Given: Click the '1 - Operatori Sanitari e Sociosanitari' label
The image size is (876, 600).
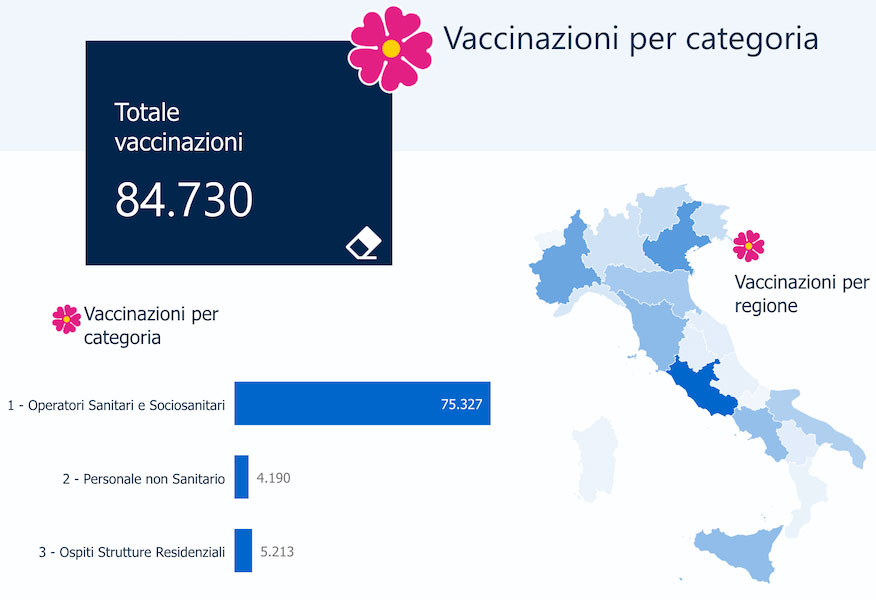Looking at the screenshot, I should [x=116, y=405].
